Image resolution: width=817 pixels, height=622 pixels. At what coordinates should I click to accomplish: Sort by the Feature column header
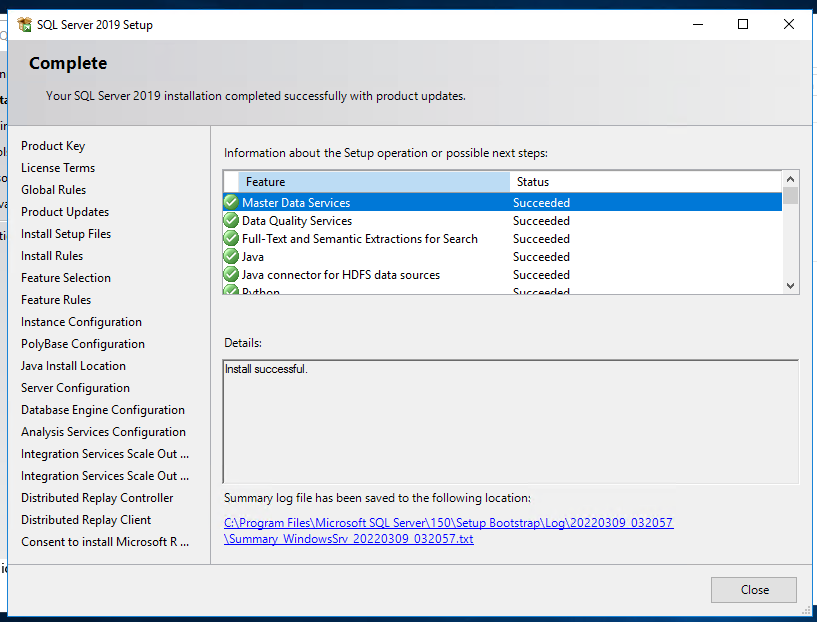pyautogui.click(x=374, y=182)
